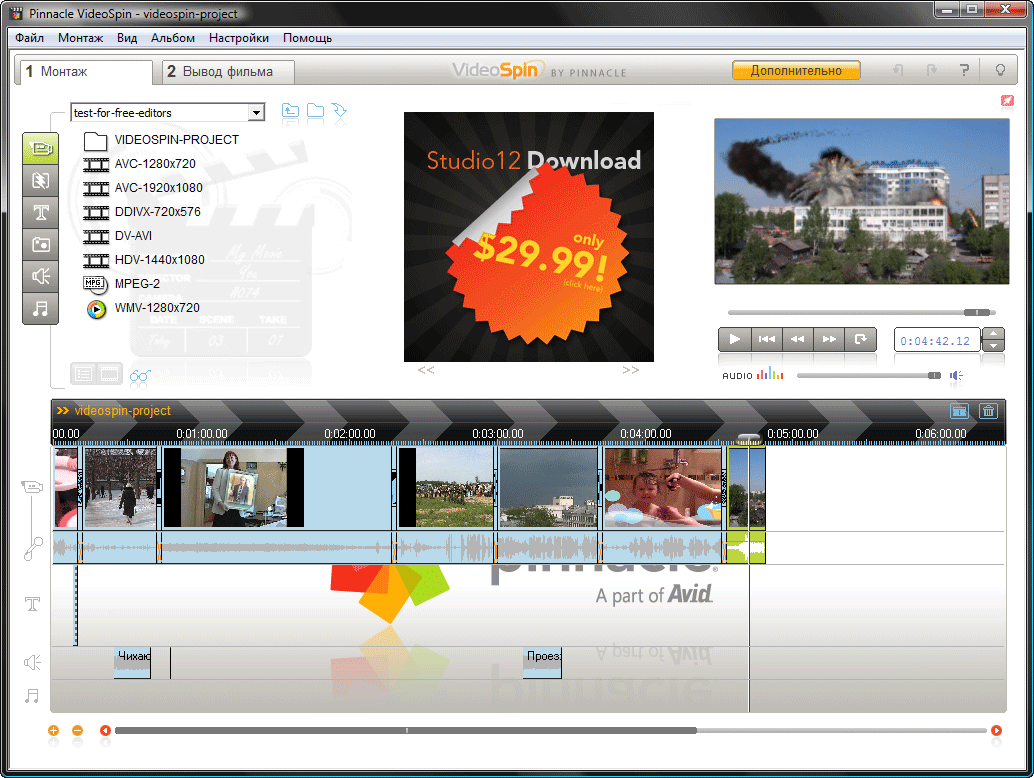
Task: Click the razor split clip icon
Action: [x=959, y=411]
